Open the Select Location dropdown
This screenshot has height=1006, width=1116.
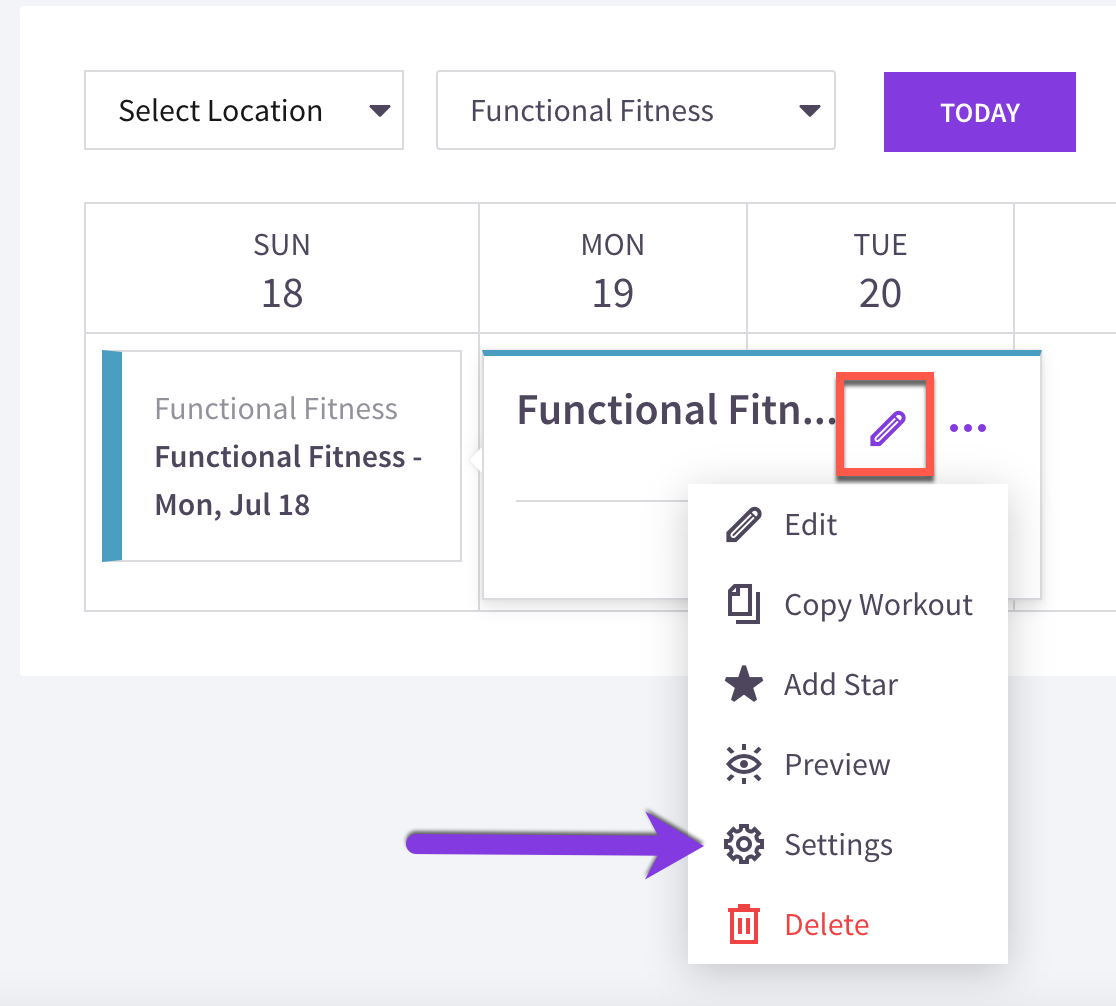244,110
